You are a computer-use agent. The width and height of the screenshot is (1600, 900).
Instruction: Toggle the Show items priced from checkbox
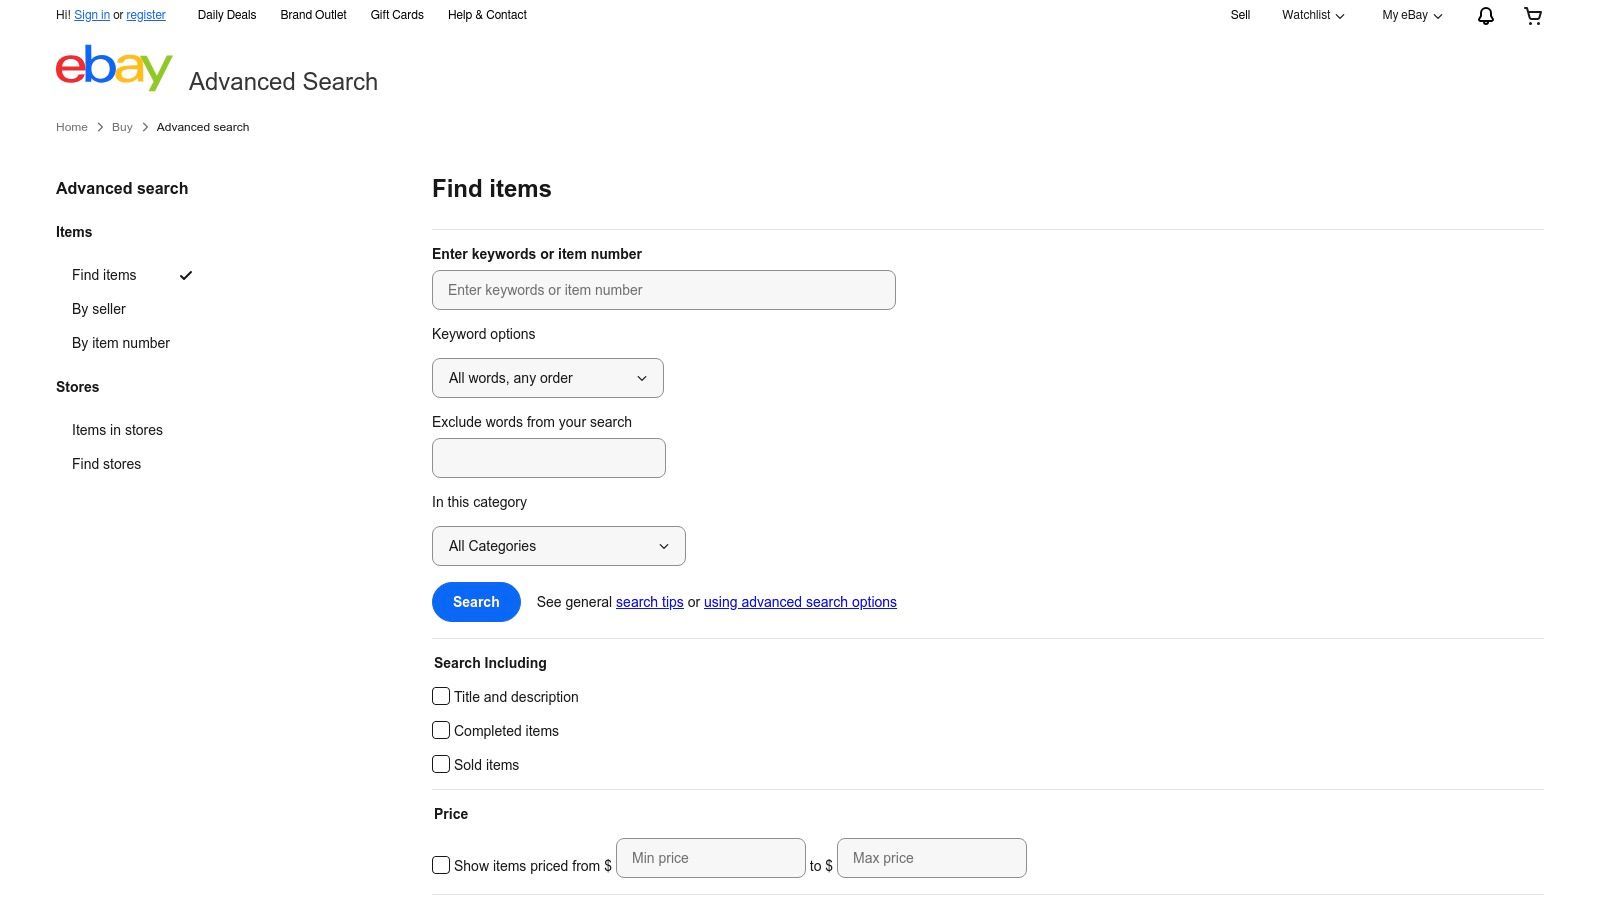[x=441, y=865]
